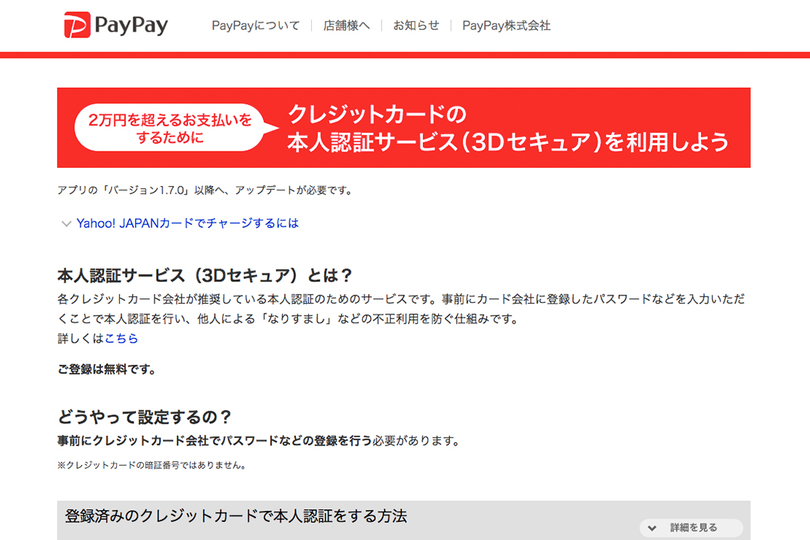The height and width of the screenshot is (540, 810).
Task: Click the PayPay logo
Action: click(x=116, y=25)
